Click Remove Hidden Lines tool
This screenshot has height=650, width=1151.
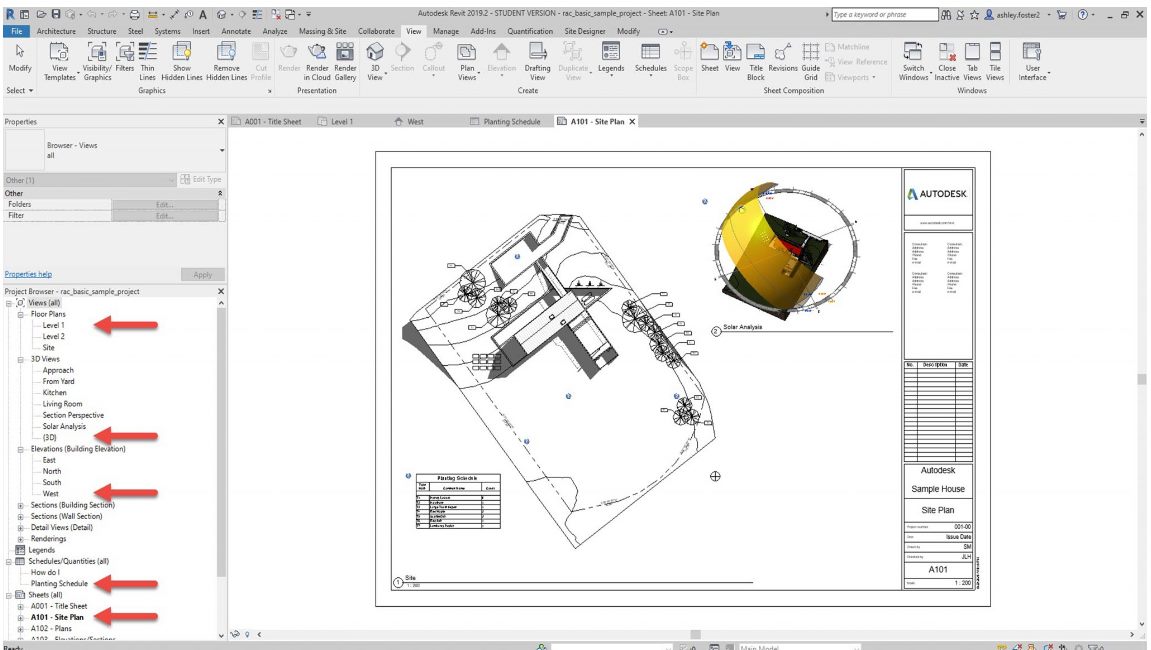point(226,61)
